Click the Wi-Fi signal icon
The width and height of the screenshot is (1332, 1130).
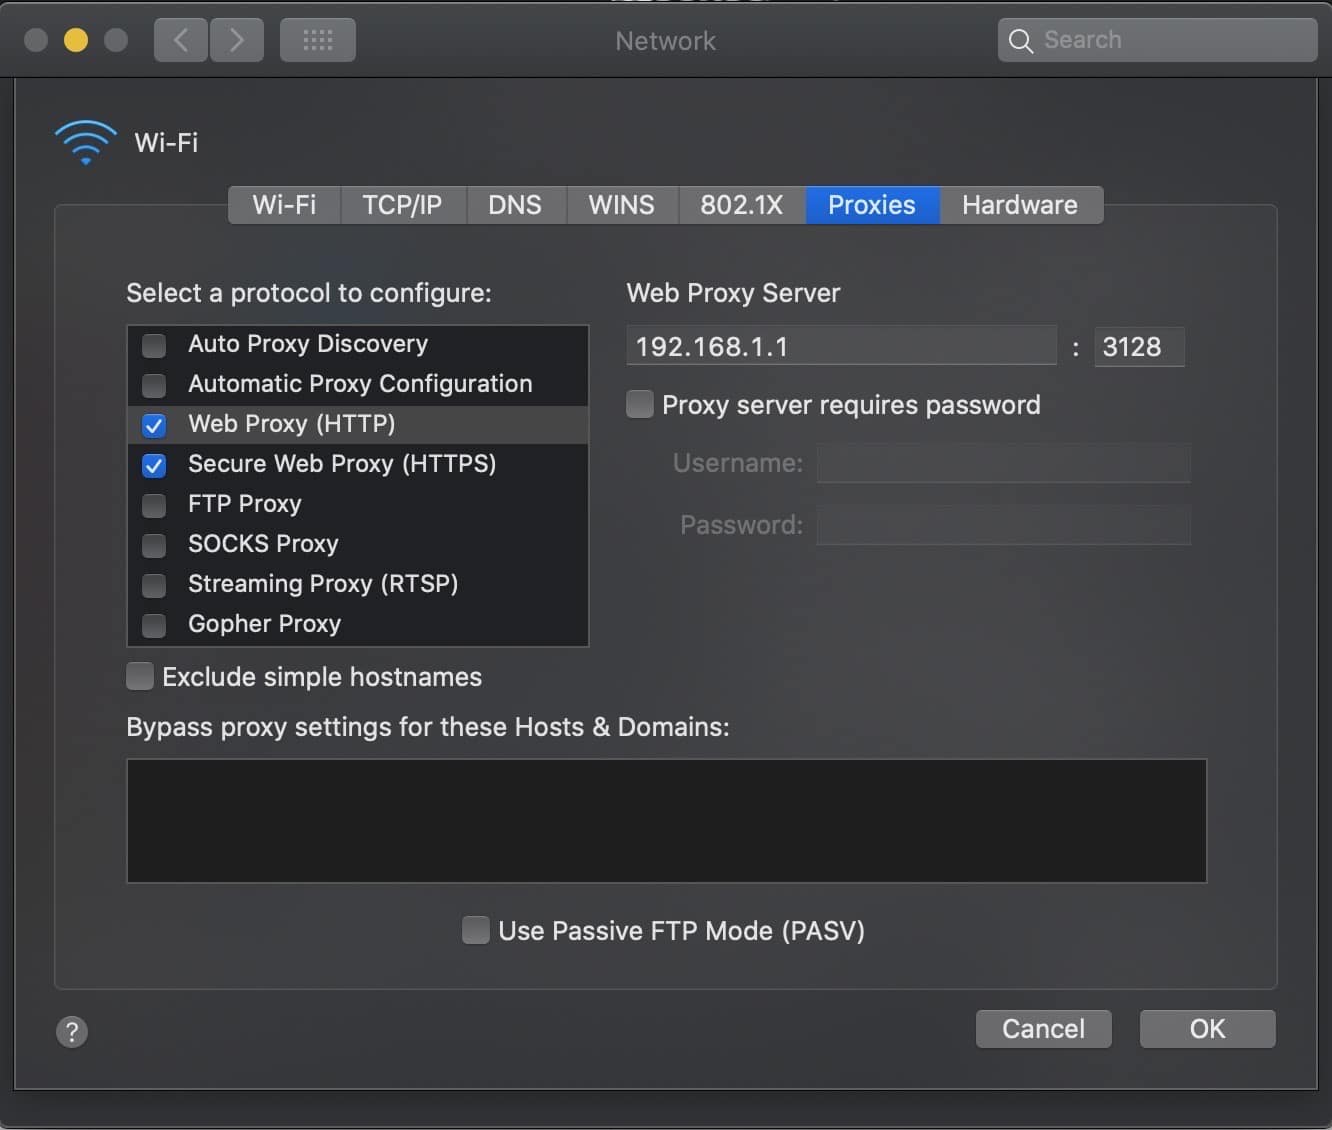tap(85, 141)
